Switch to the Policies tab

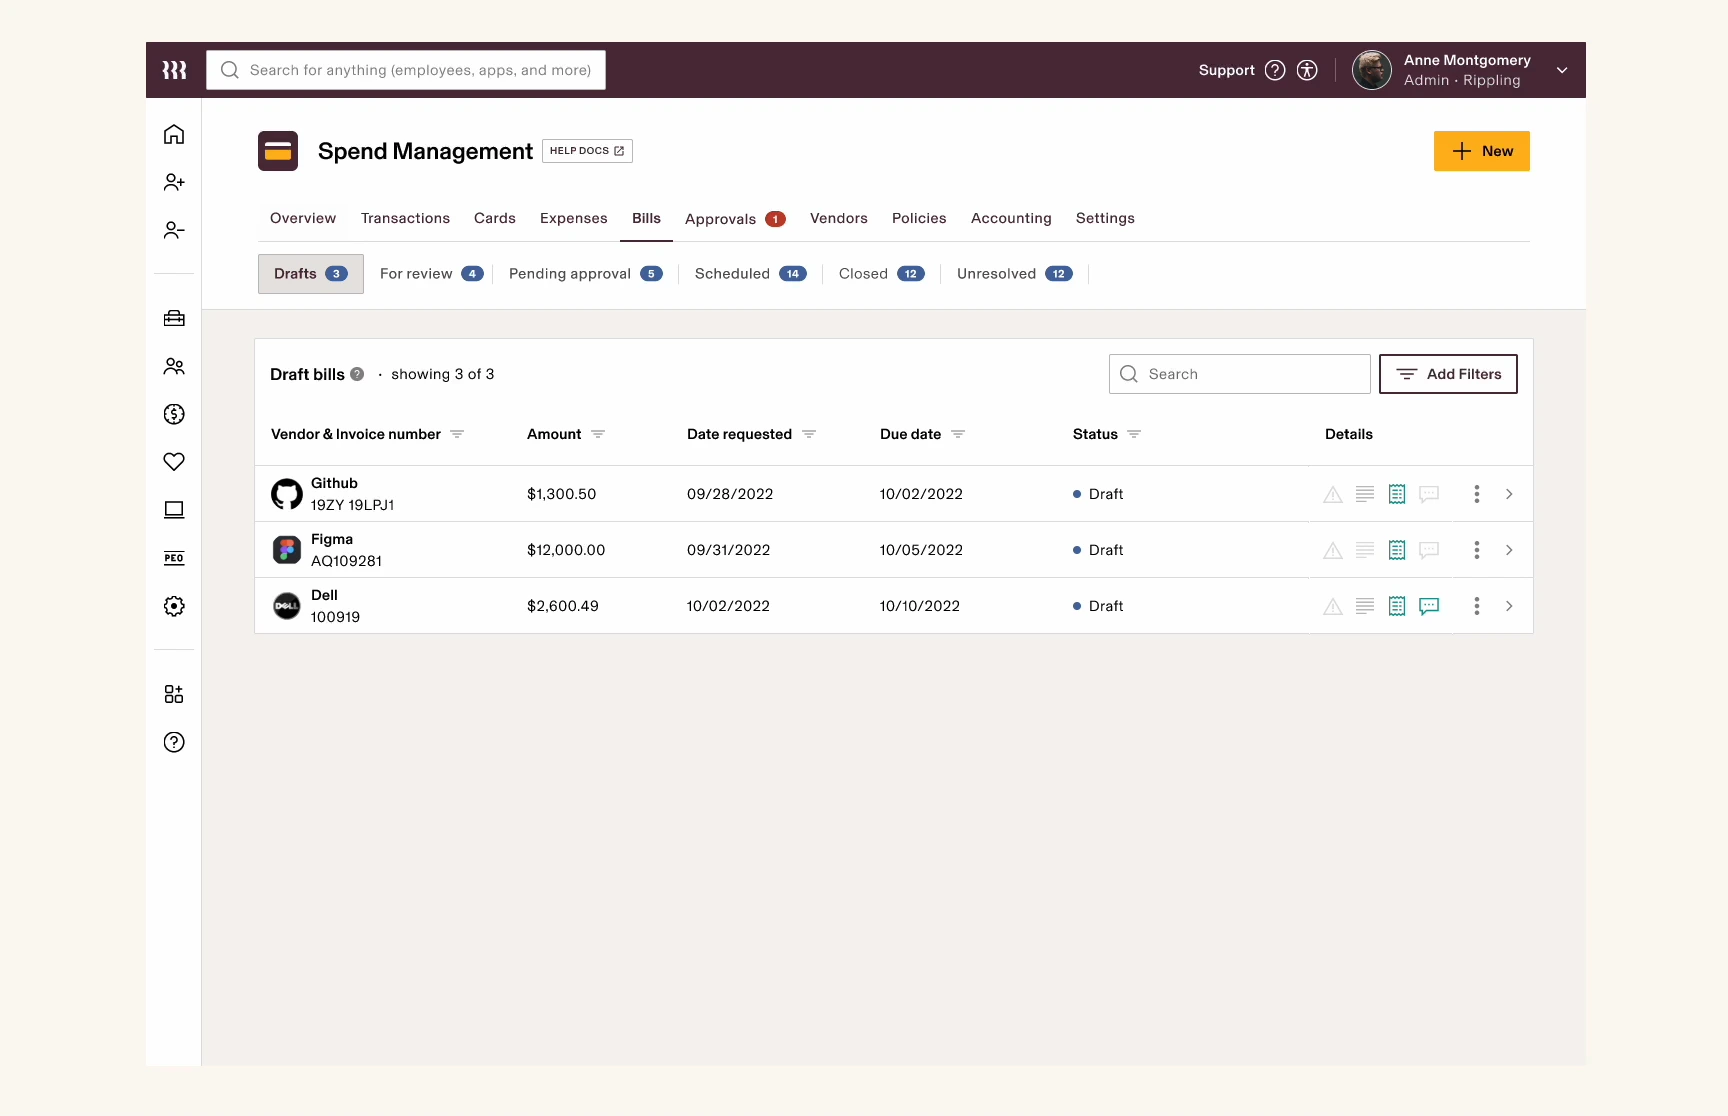(x=919, y=218)
